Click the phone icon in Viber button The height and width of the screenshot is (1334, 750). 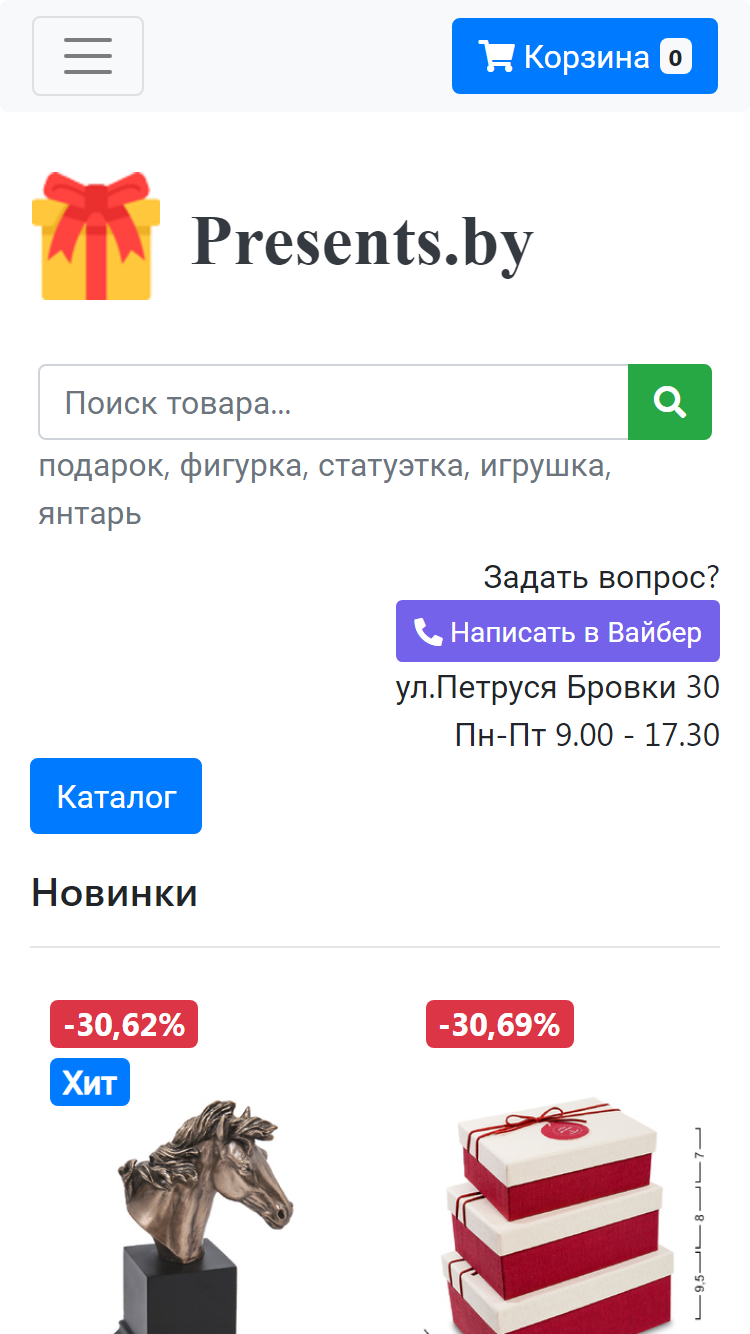[x=428, y=631]
